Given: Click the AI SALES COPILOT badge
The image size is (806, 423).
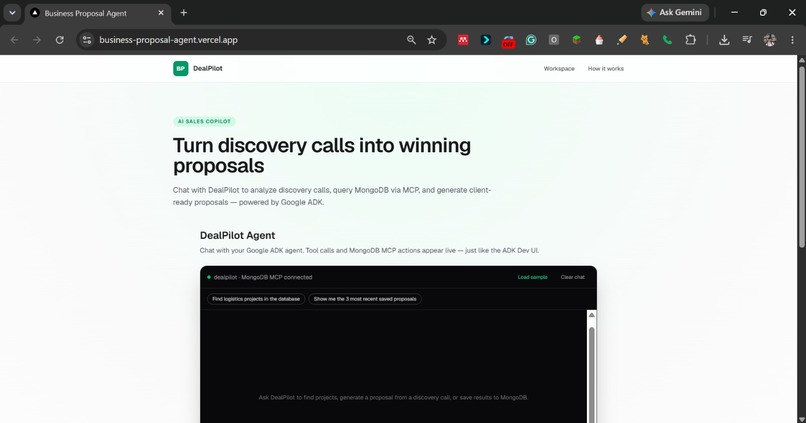Looking at the screenshot, I should pyautogui.click(x=204, y=121).
